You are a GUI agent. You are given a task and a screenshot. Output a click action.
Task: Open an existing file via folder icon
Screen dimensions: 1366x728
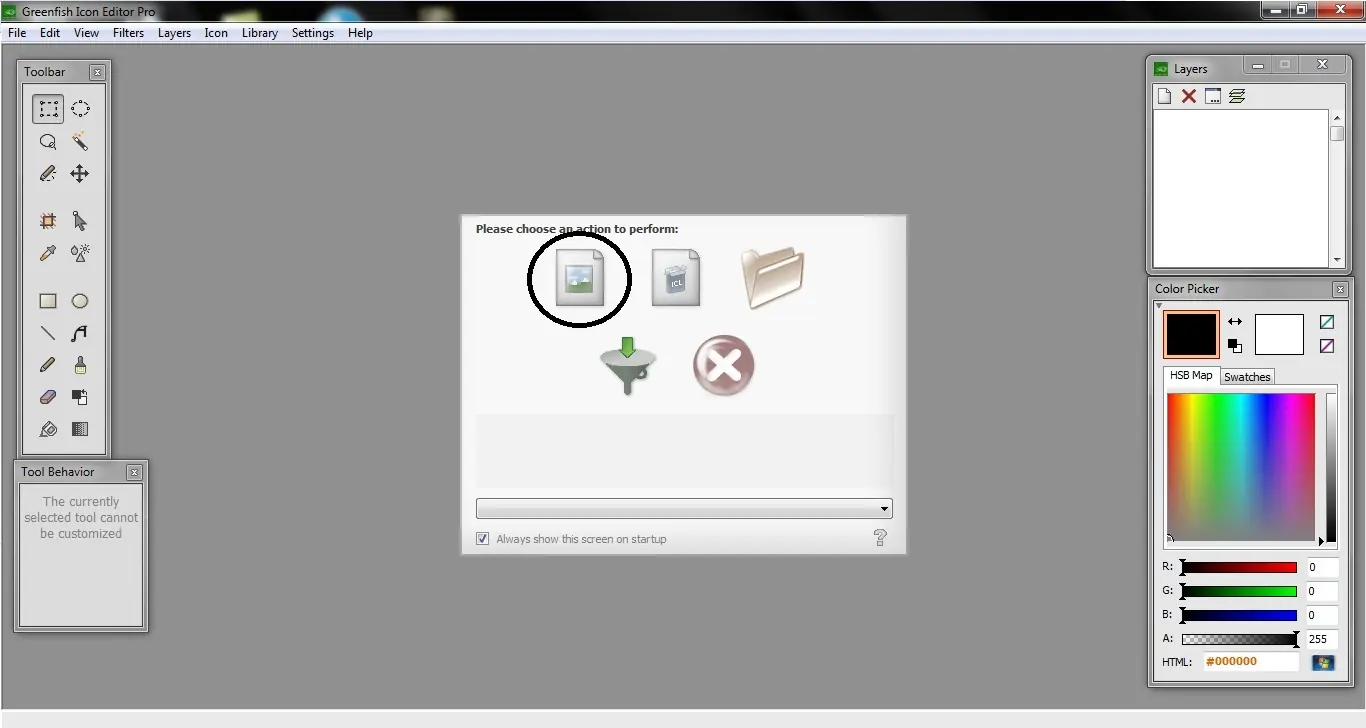point(772,277)
